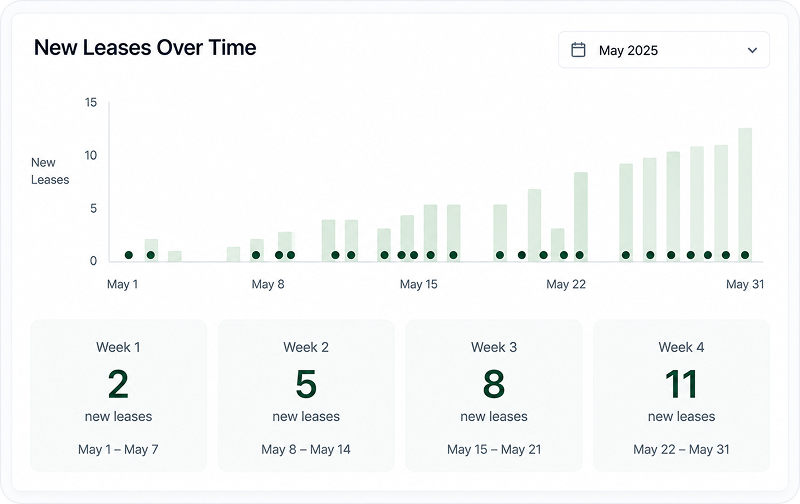The image size is (800, 504).
Task: Click the large number 8 in Week 3
Action: 494,384
